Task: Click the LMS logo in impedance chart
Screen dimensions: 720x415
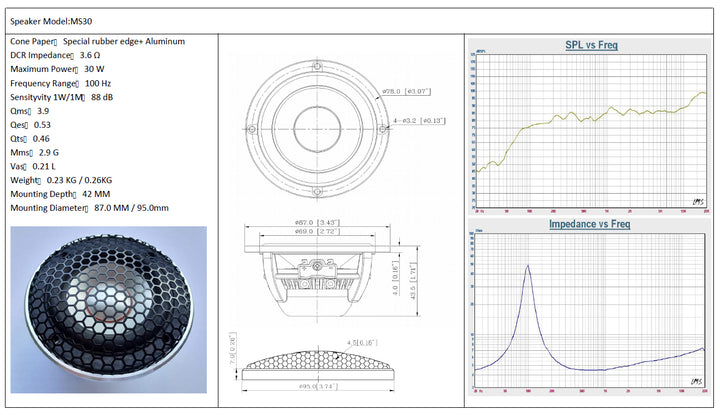Action: [x=696, y=380]
